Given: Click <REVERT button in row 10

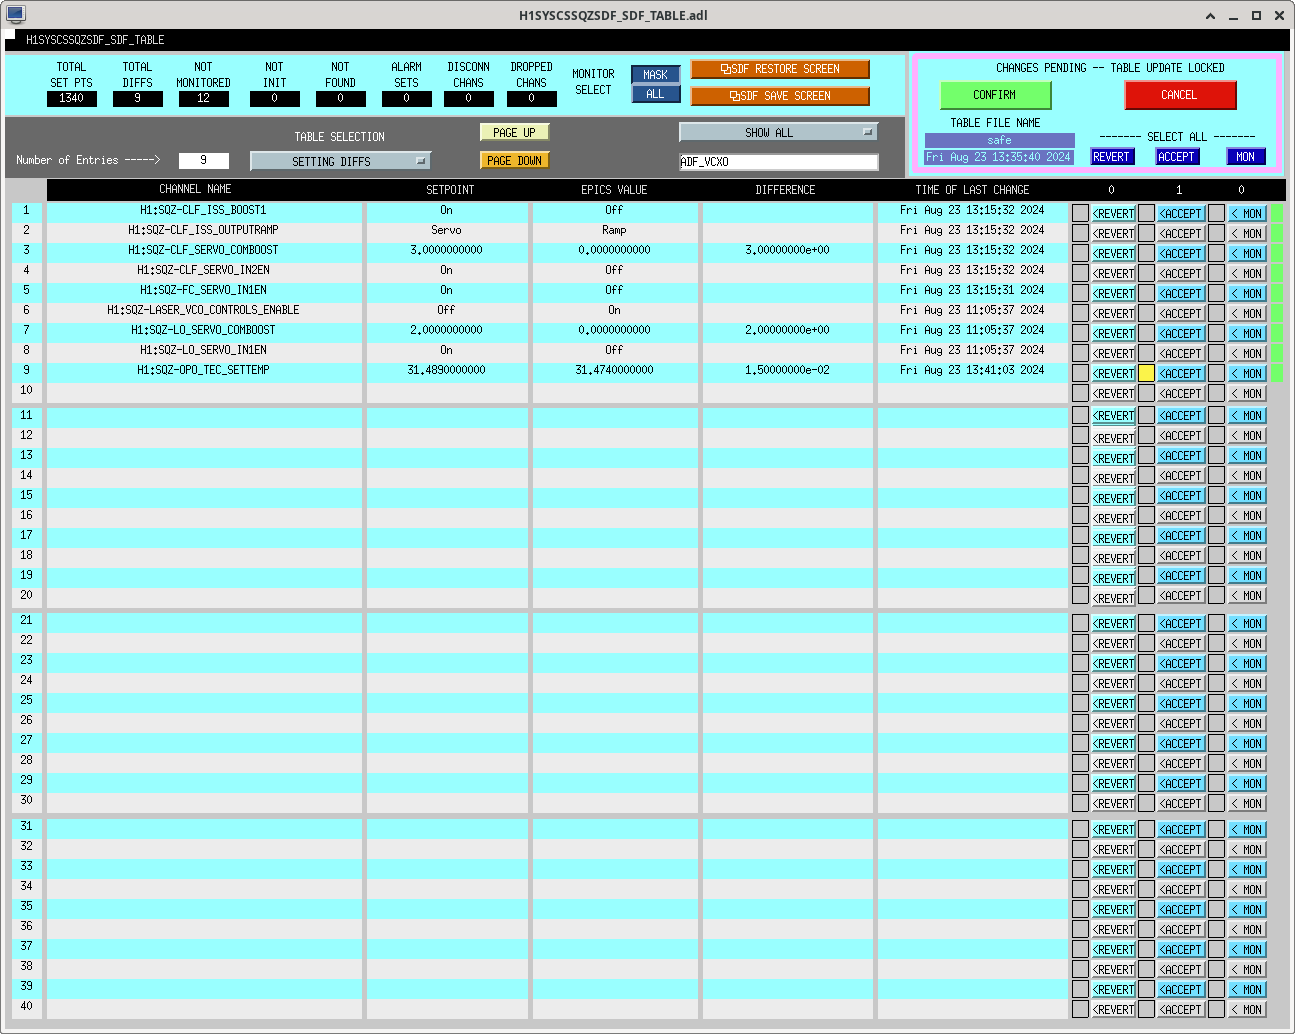Looking at the screenshot, I should (1113, 394).
